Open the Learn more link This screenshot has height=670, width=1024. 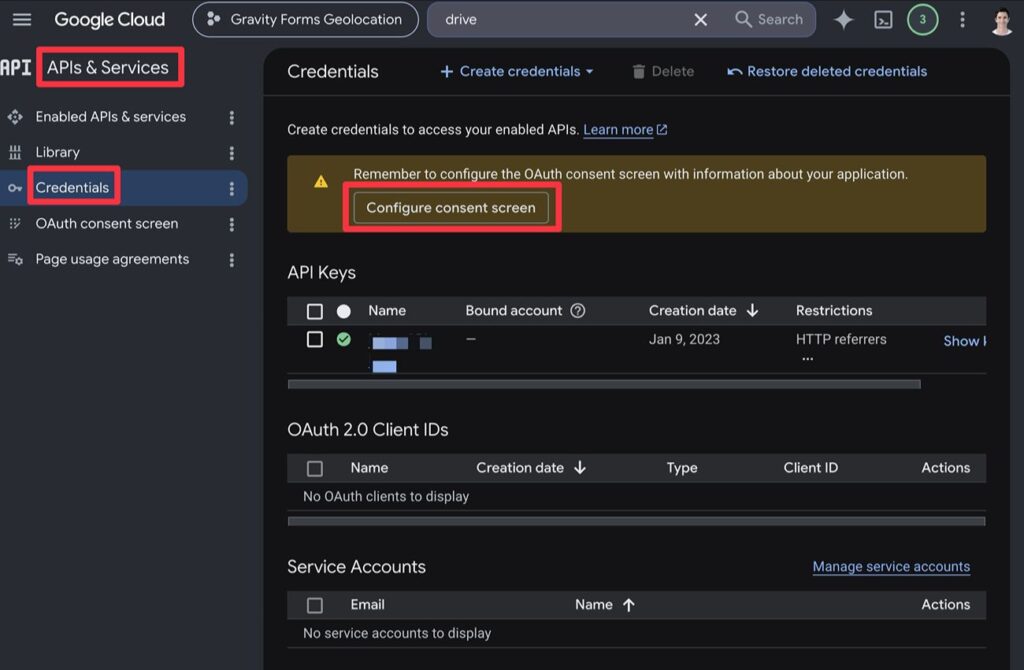(625, 129)
